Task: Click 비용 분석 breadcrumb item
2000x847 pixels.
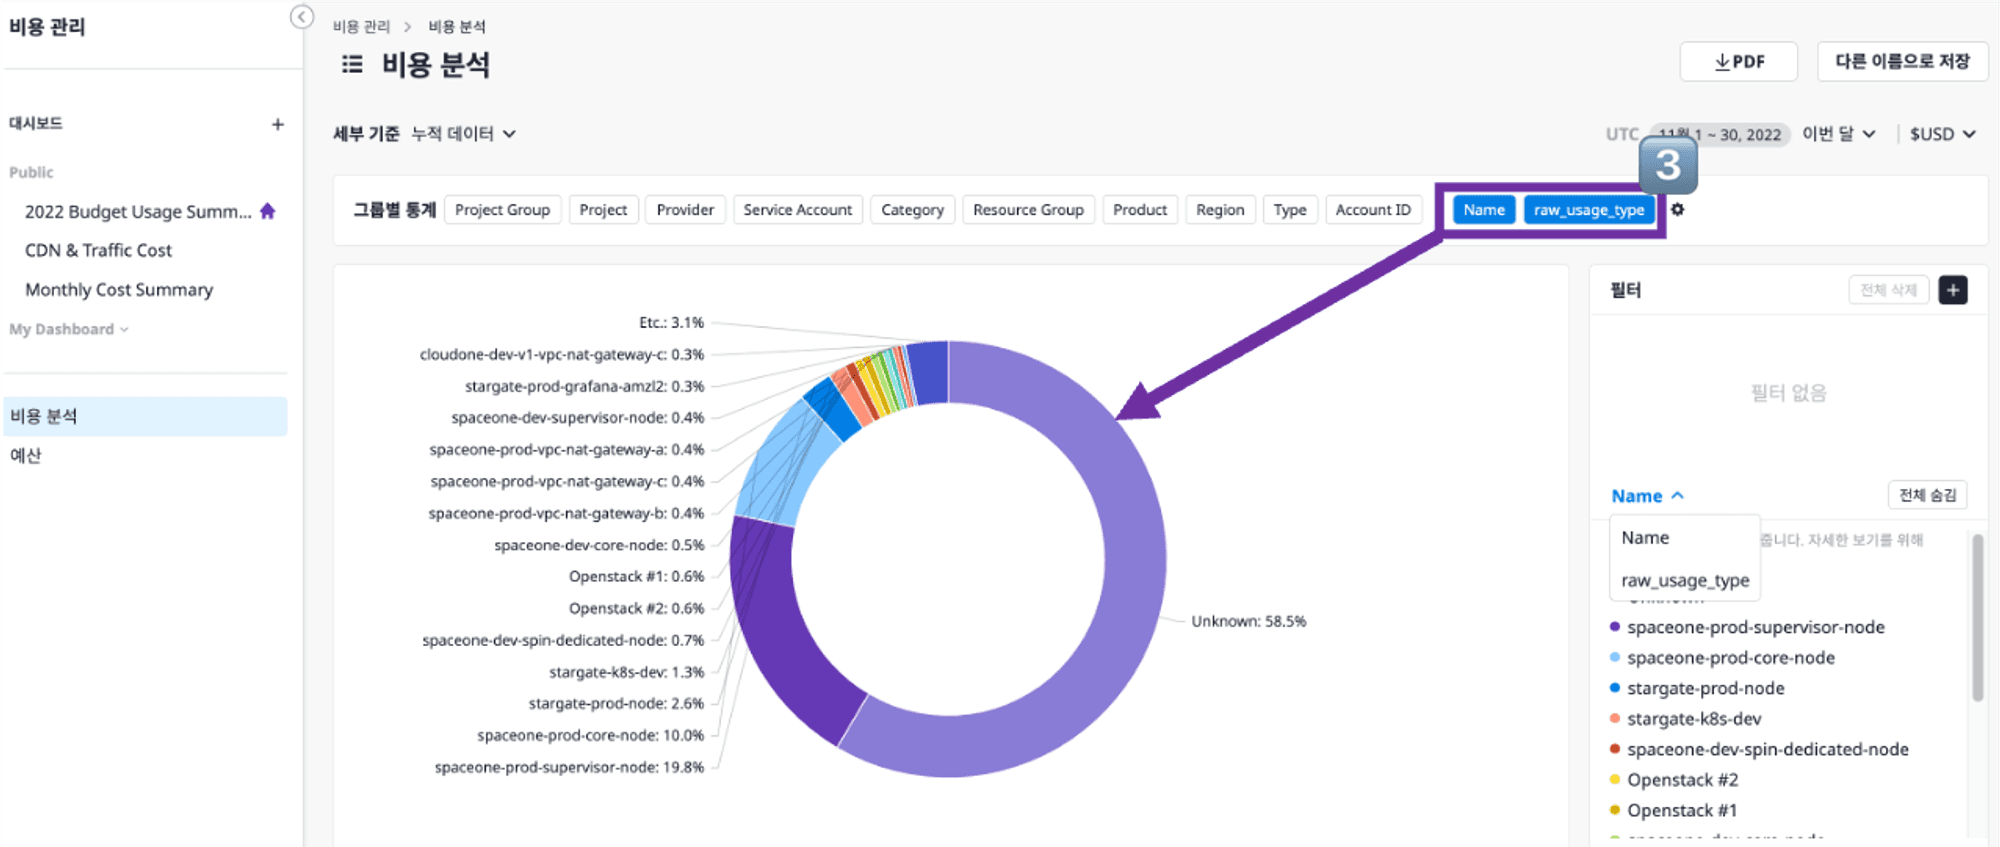Action: point(457,27)
